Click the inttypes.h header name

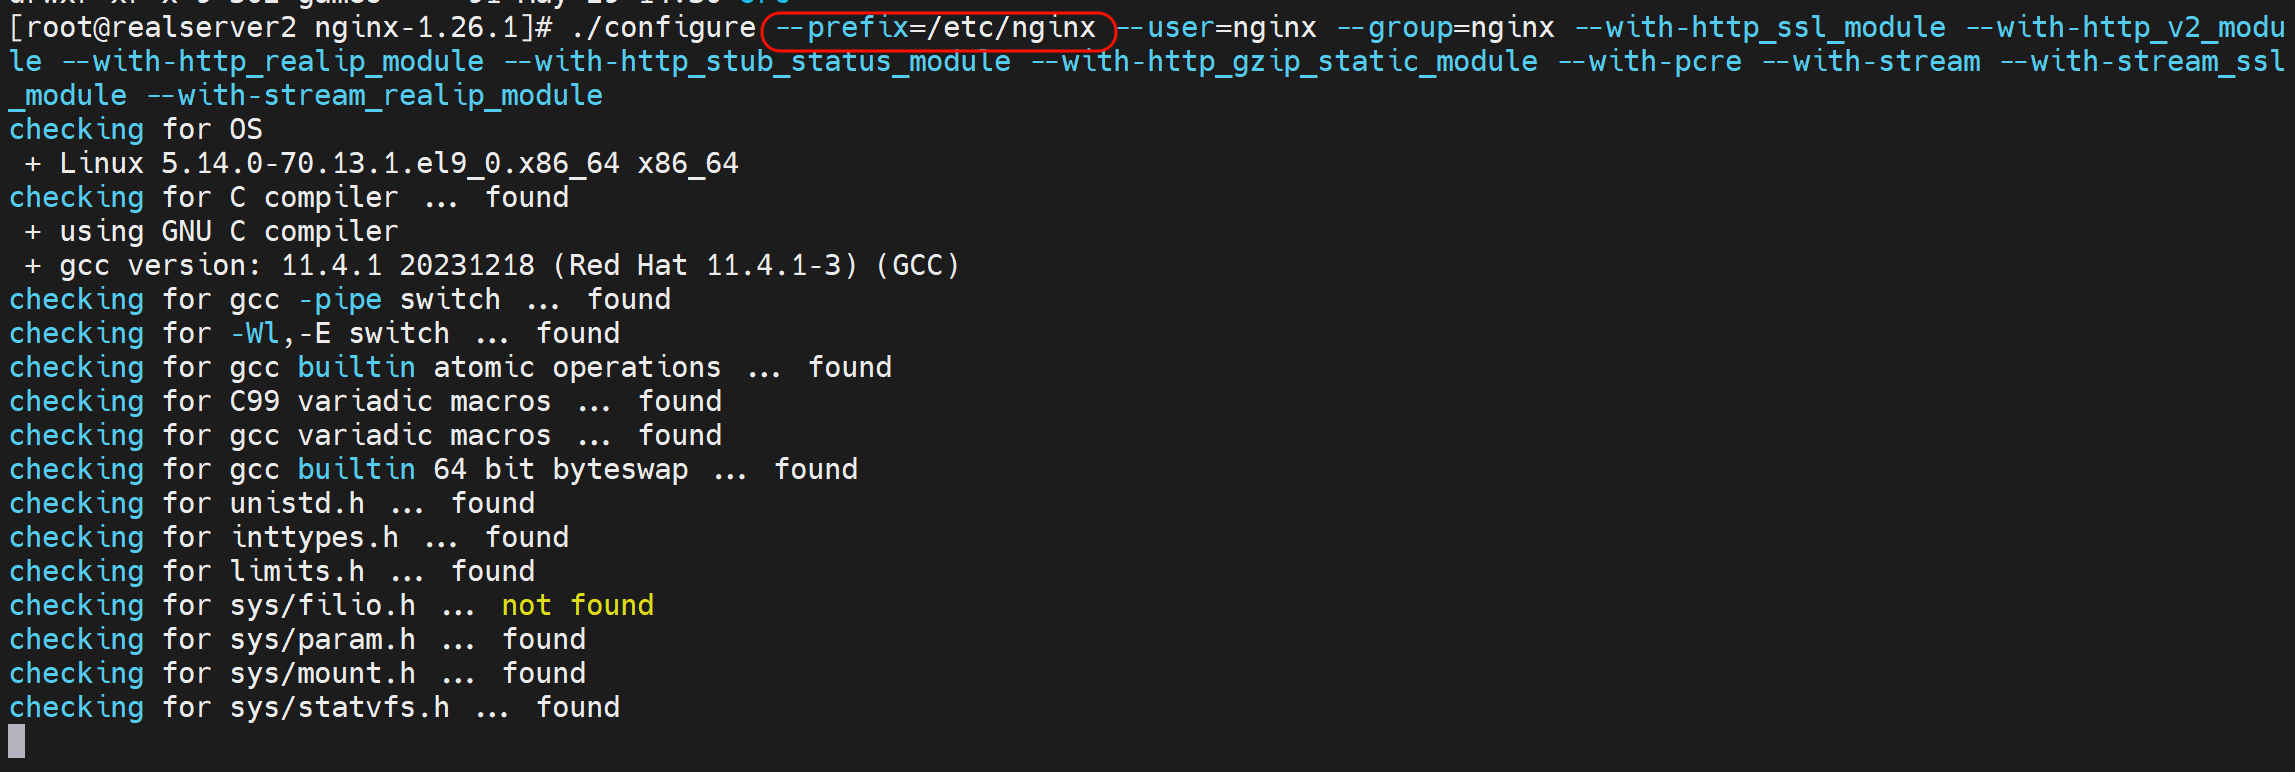(x=314, y=538)
